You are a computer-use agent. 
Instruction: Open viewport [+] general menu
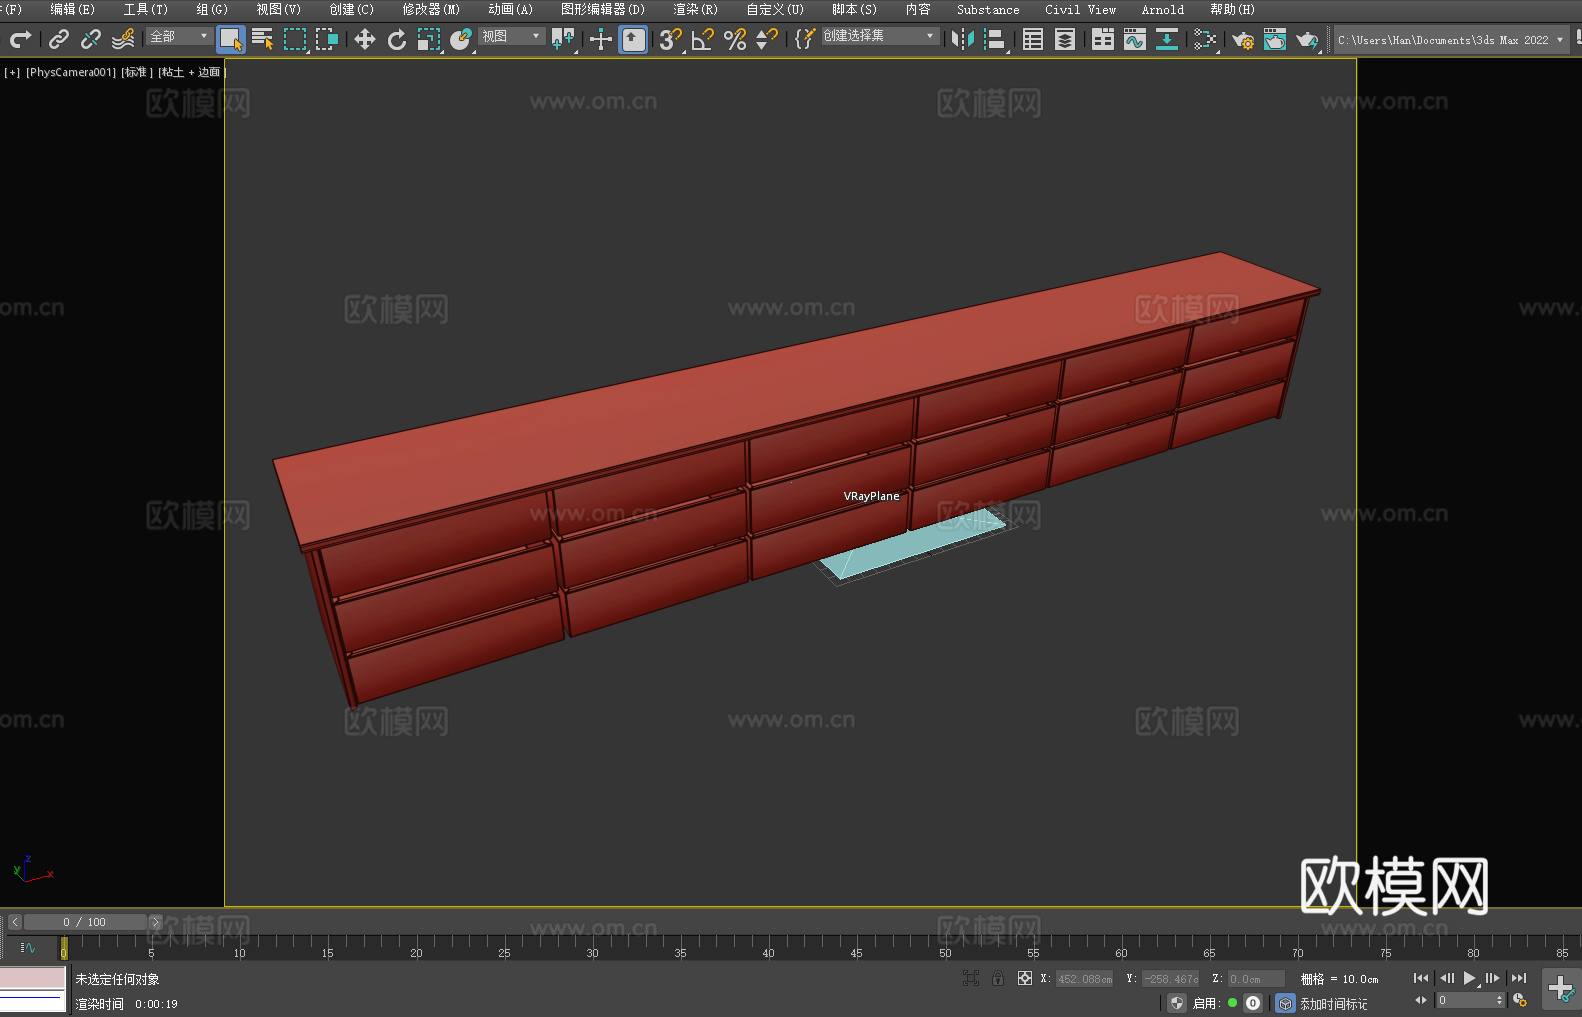(x=12, y=72)
